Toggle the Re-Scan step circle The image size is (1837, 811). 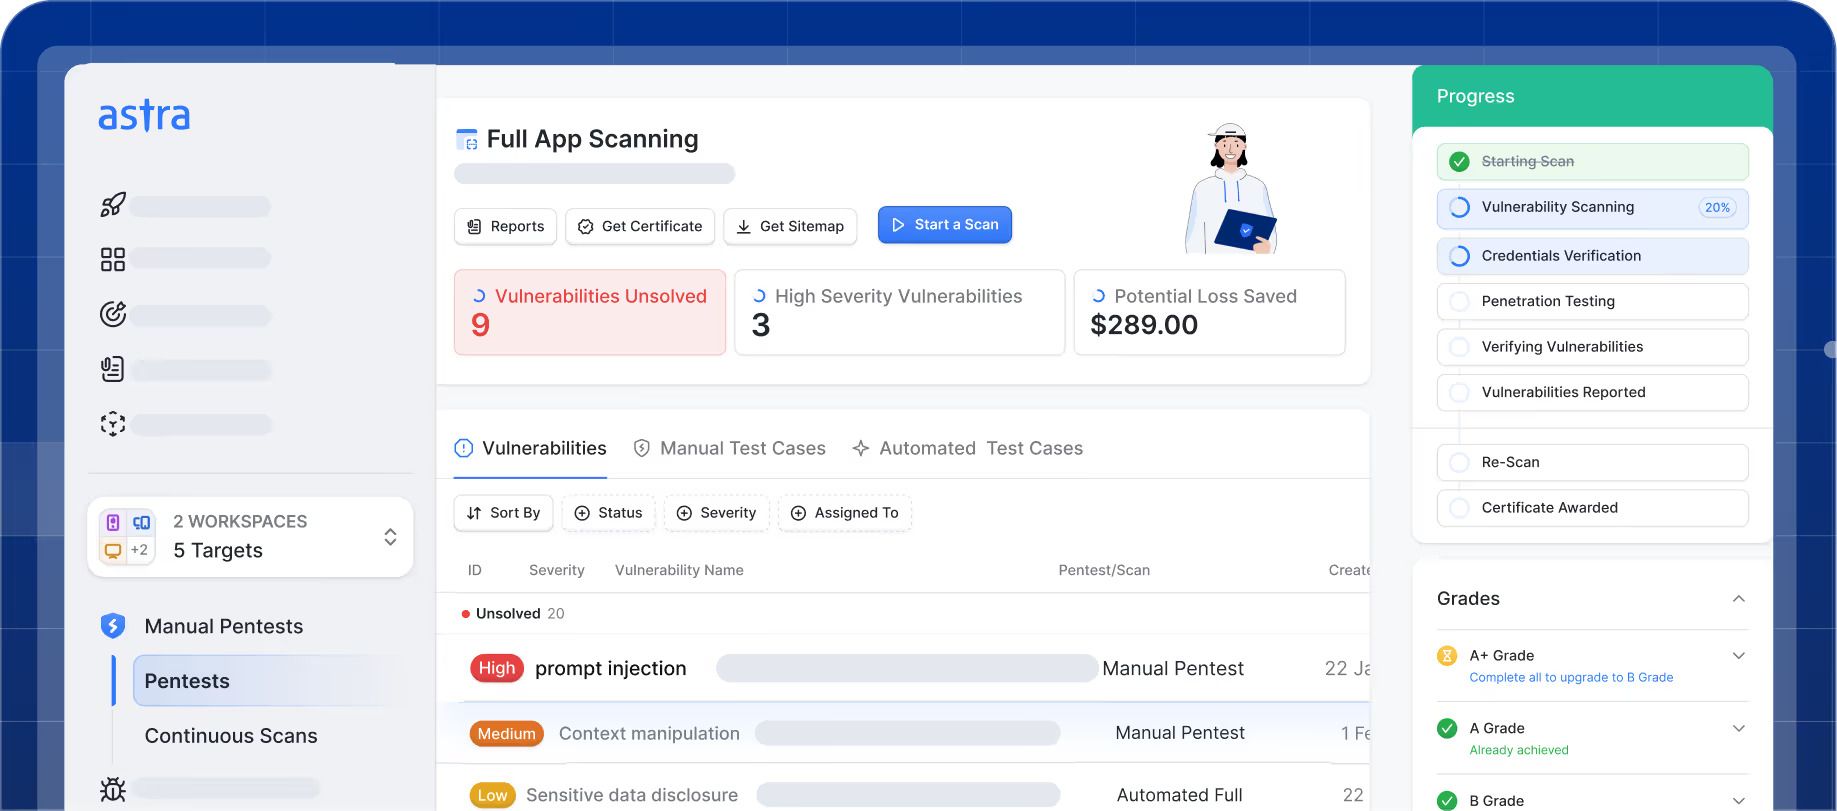click(1460, 462)
